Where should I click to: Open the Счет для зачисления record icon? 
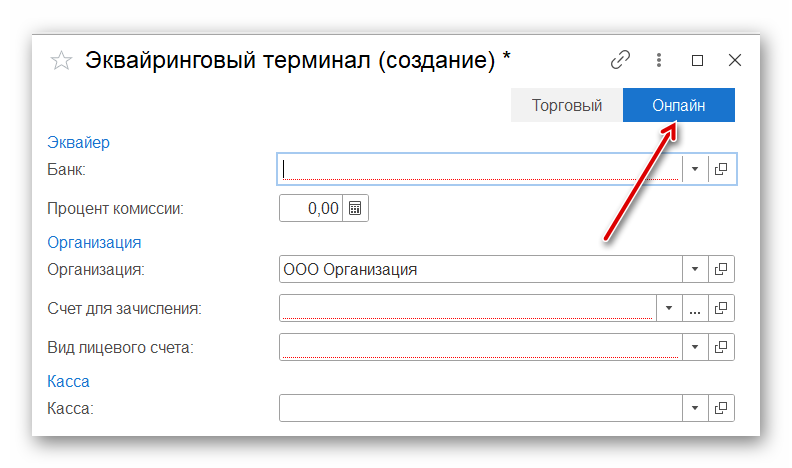tap(721, 308)
